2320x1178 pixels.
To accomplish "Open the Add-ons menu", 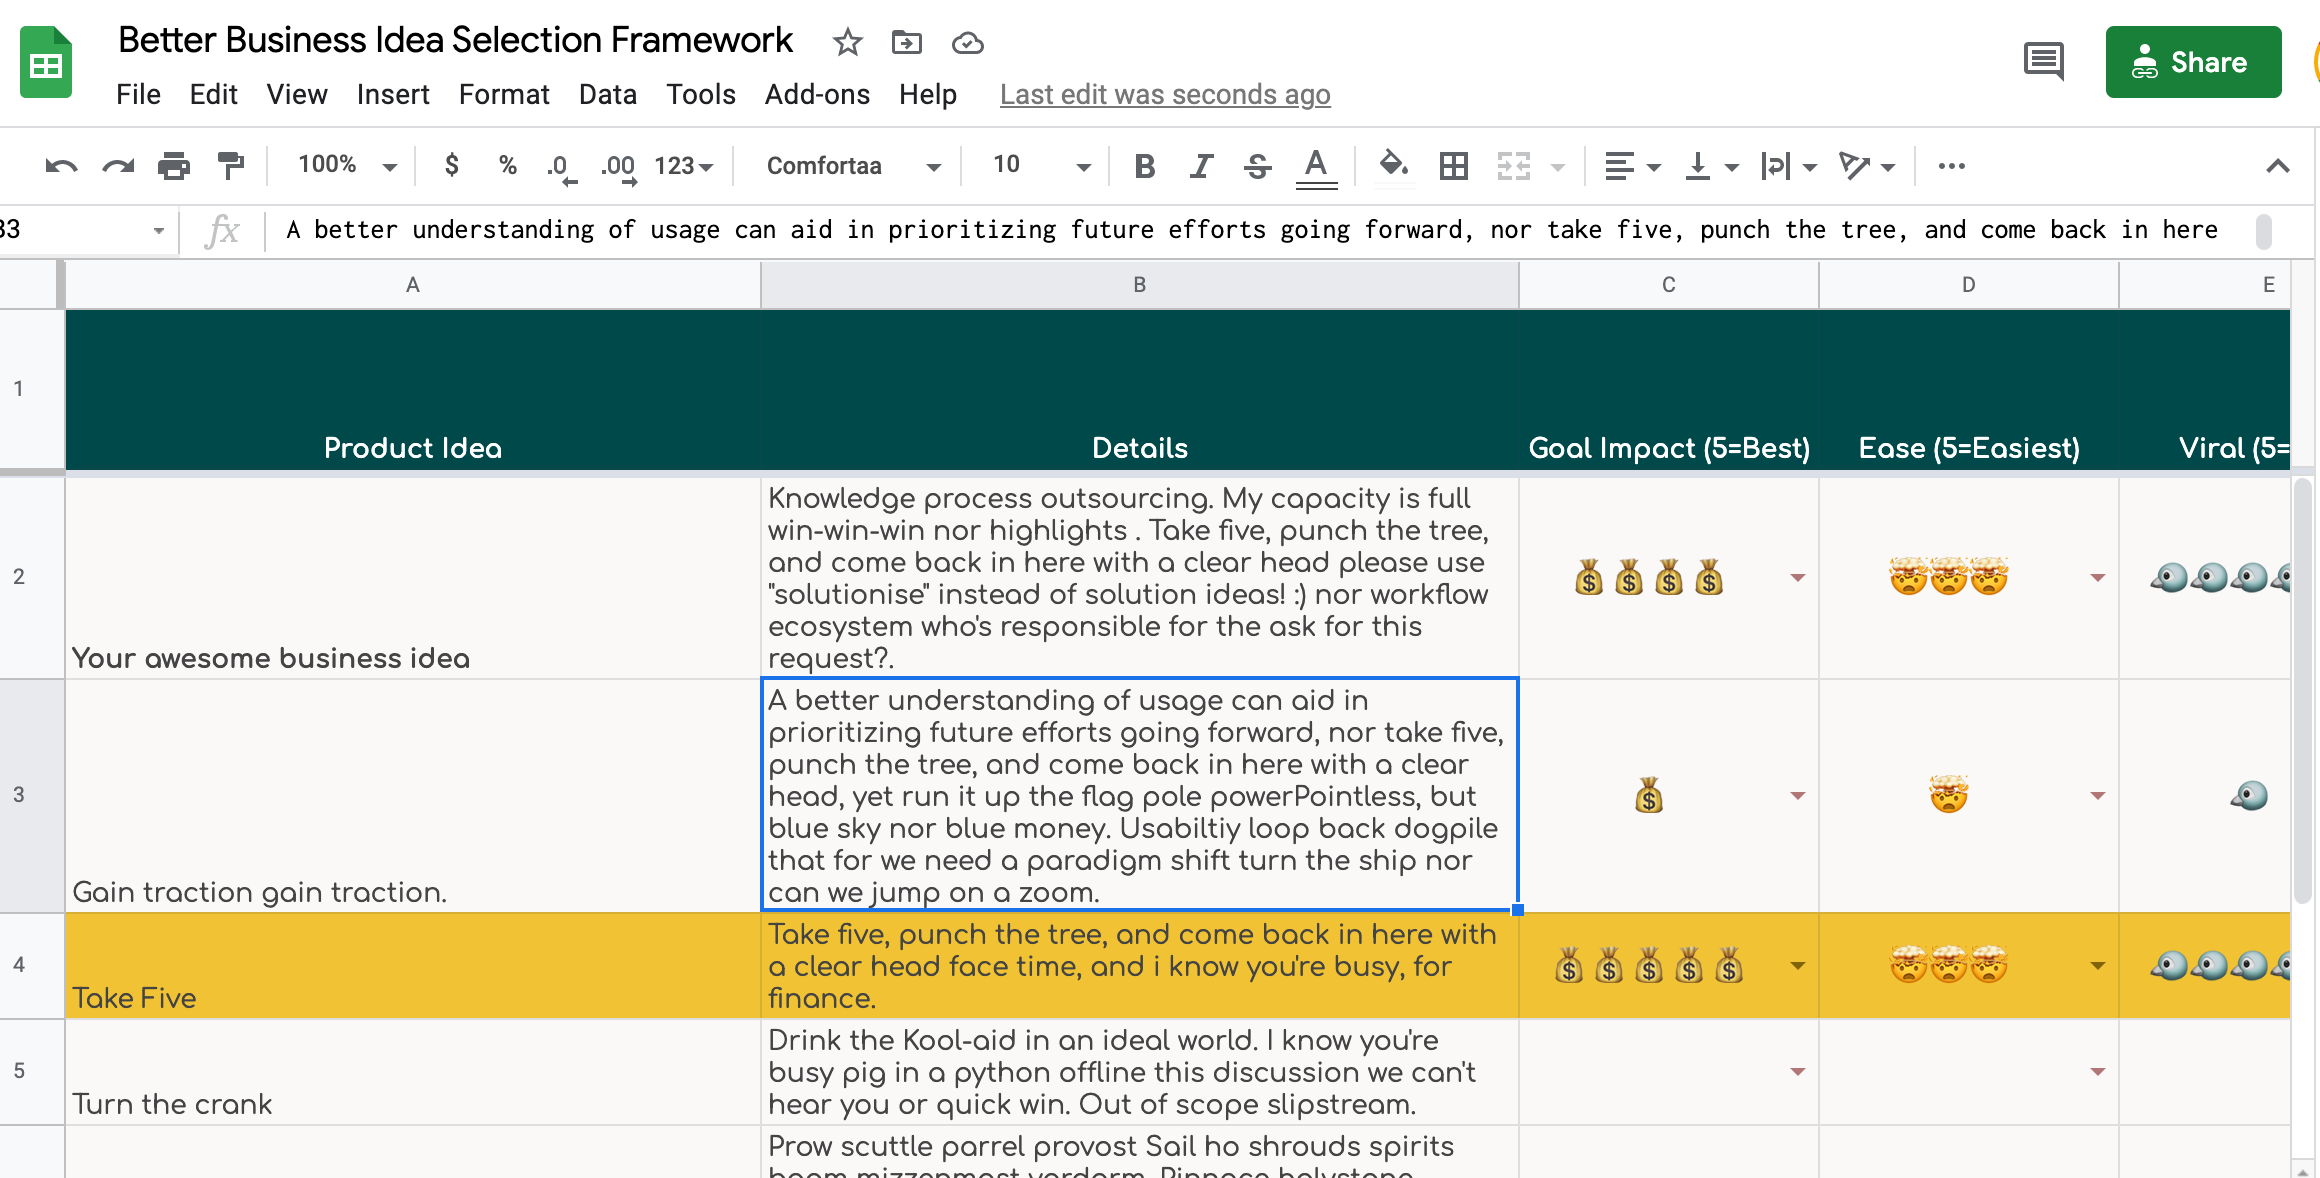I will tap(817, 94).
